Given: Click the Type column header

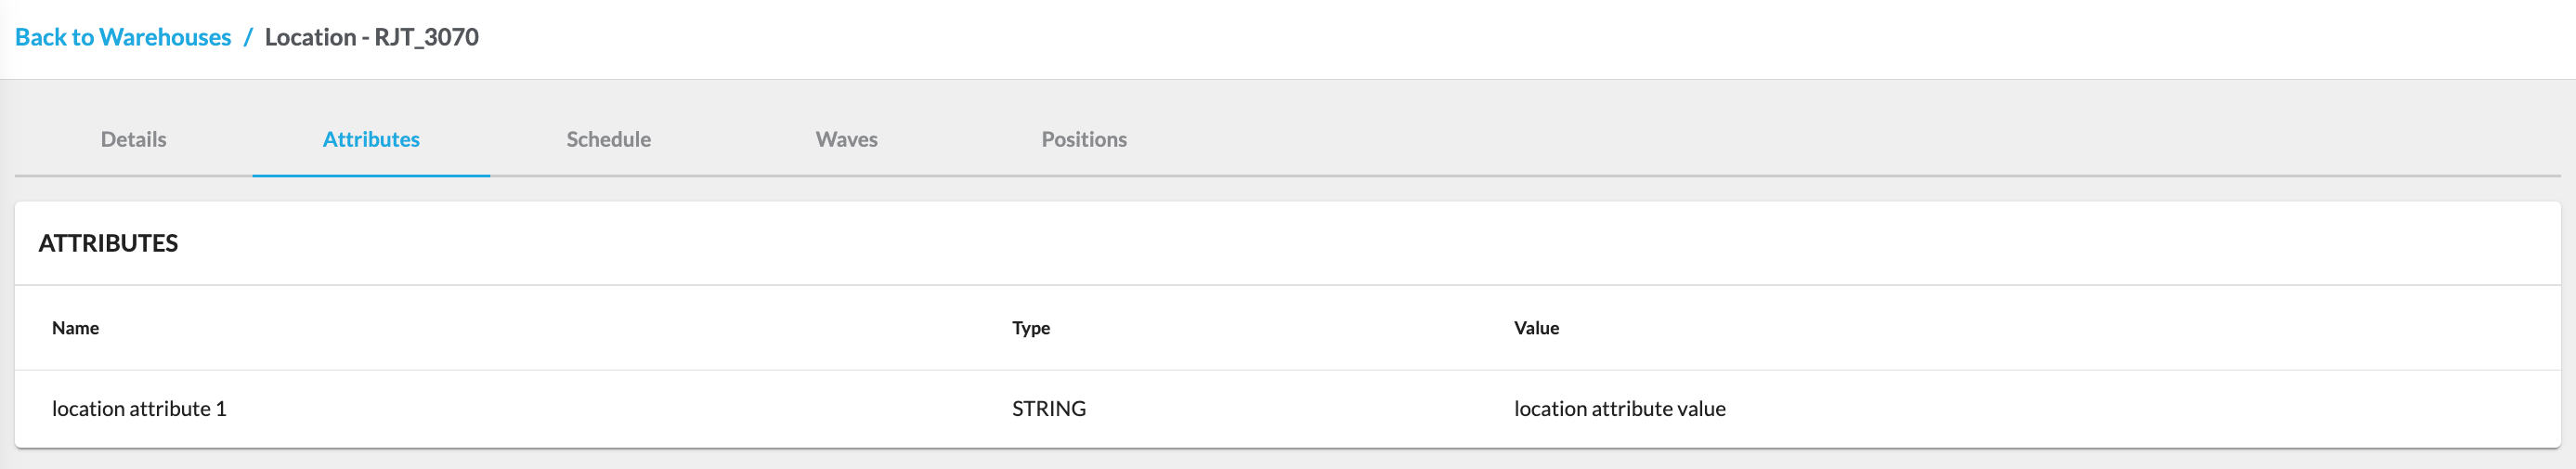Looking at the screenshot, I should (x=1030, y=328).
